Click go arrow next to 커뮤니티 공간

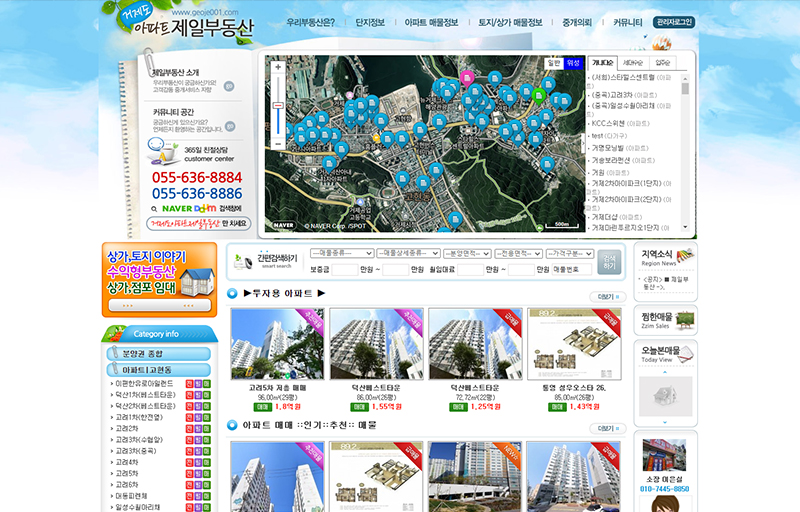230,126
